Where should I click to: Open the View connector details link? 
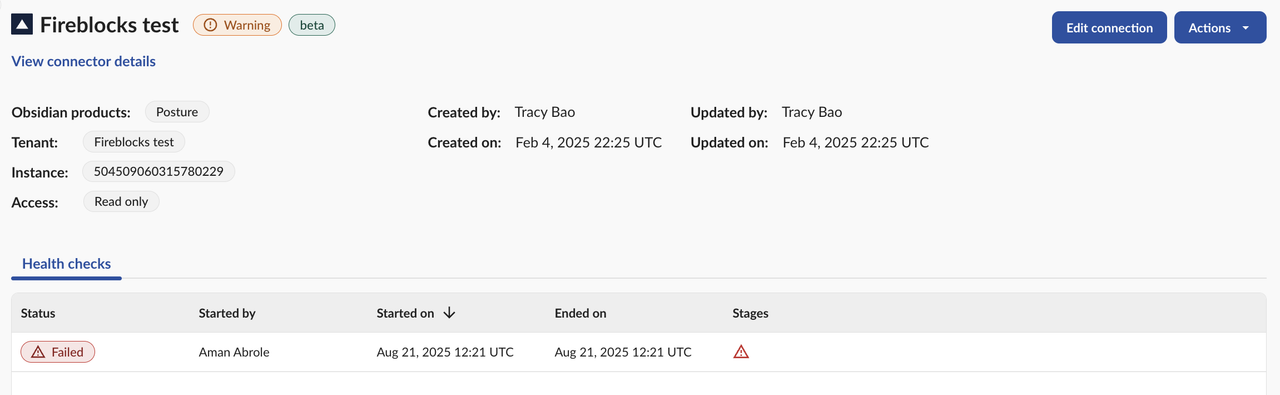tap(84, 61)
